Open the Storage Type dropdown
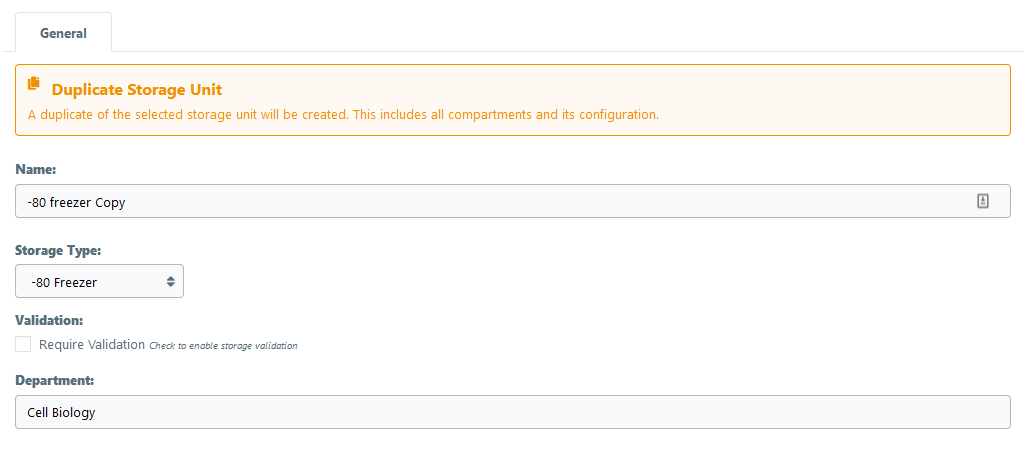The height and width of the screenshot is (450, 1023). point(99,282)
